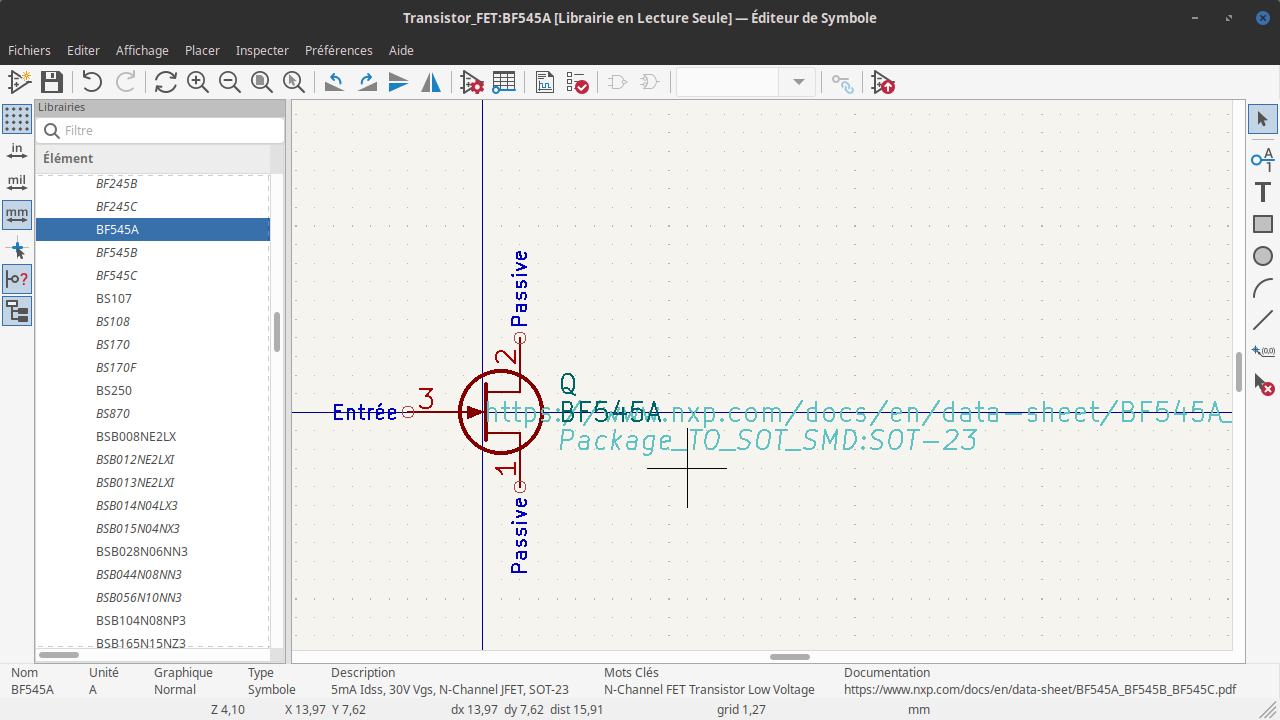
Task: Zoom out of the canvas
Action: [x=230, y=82]
